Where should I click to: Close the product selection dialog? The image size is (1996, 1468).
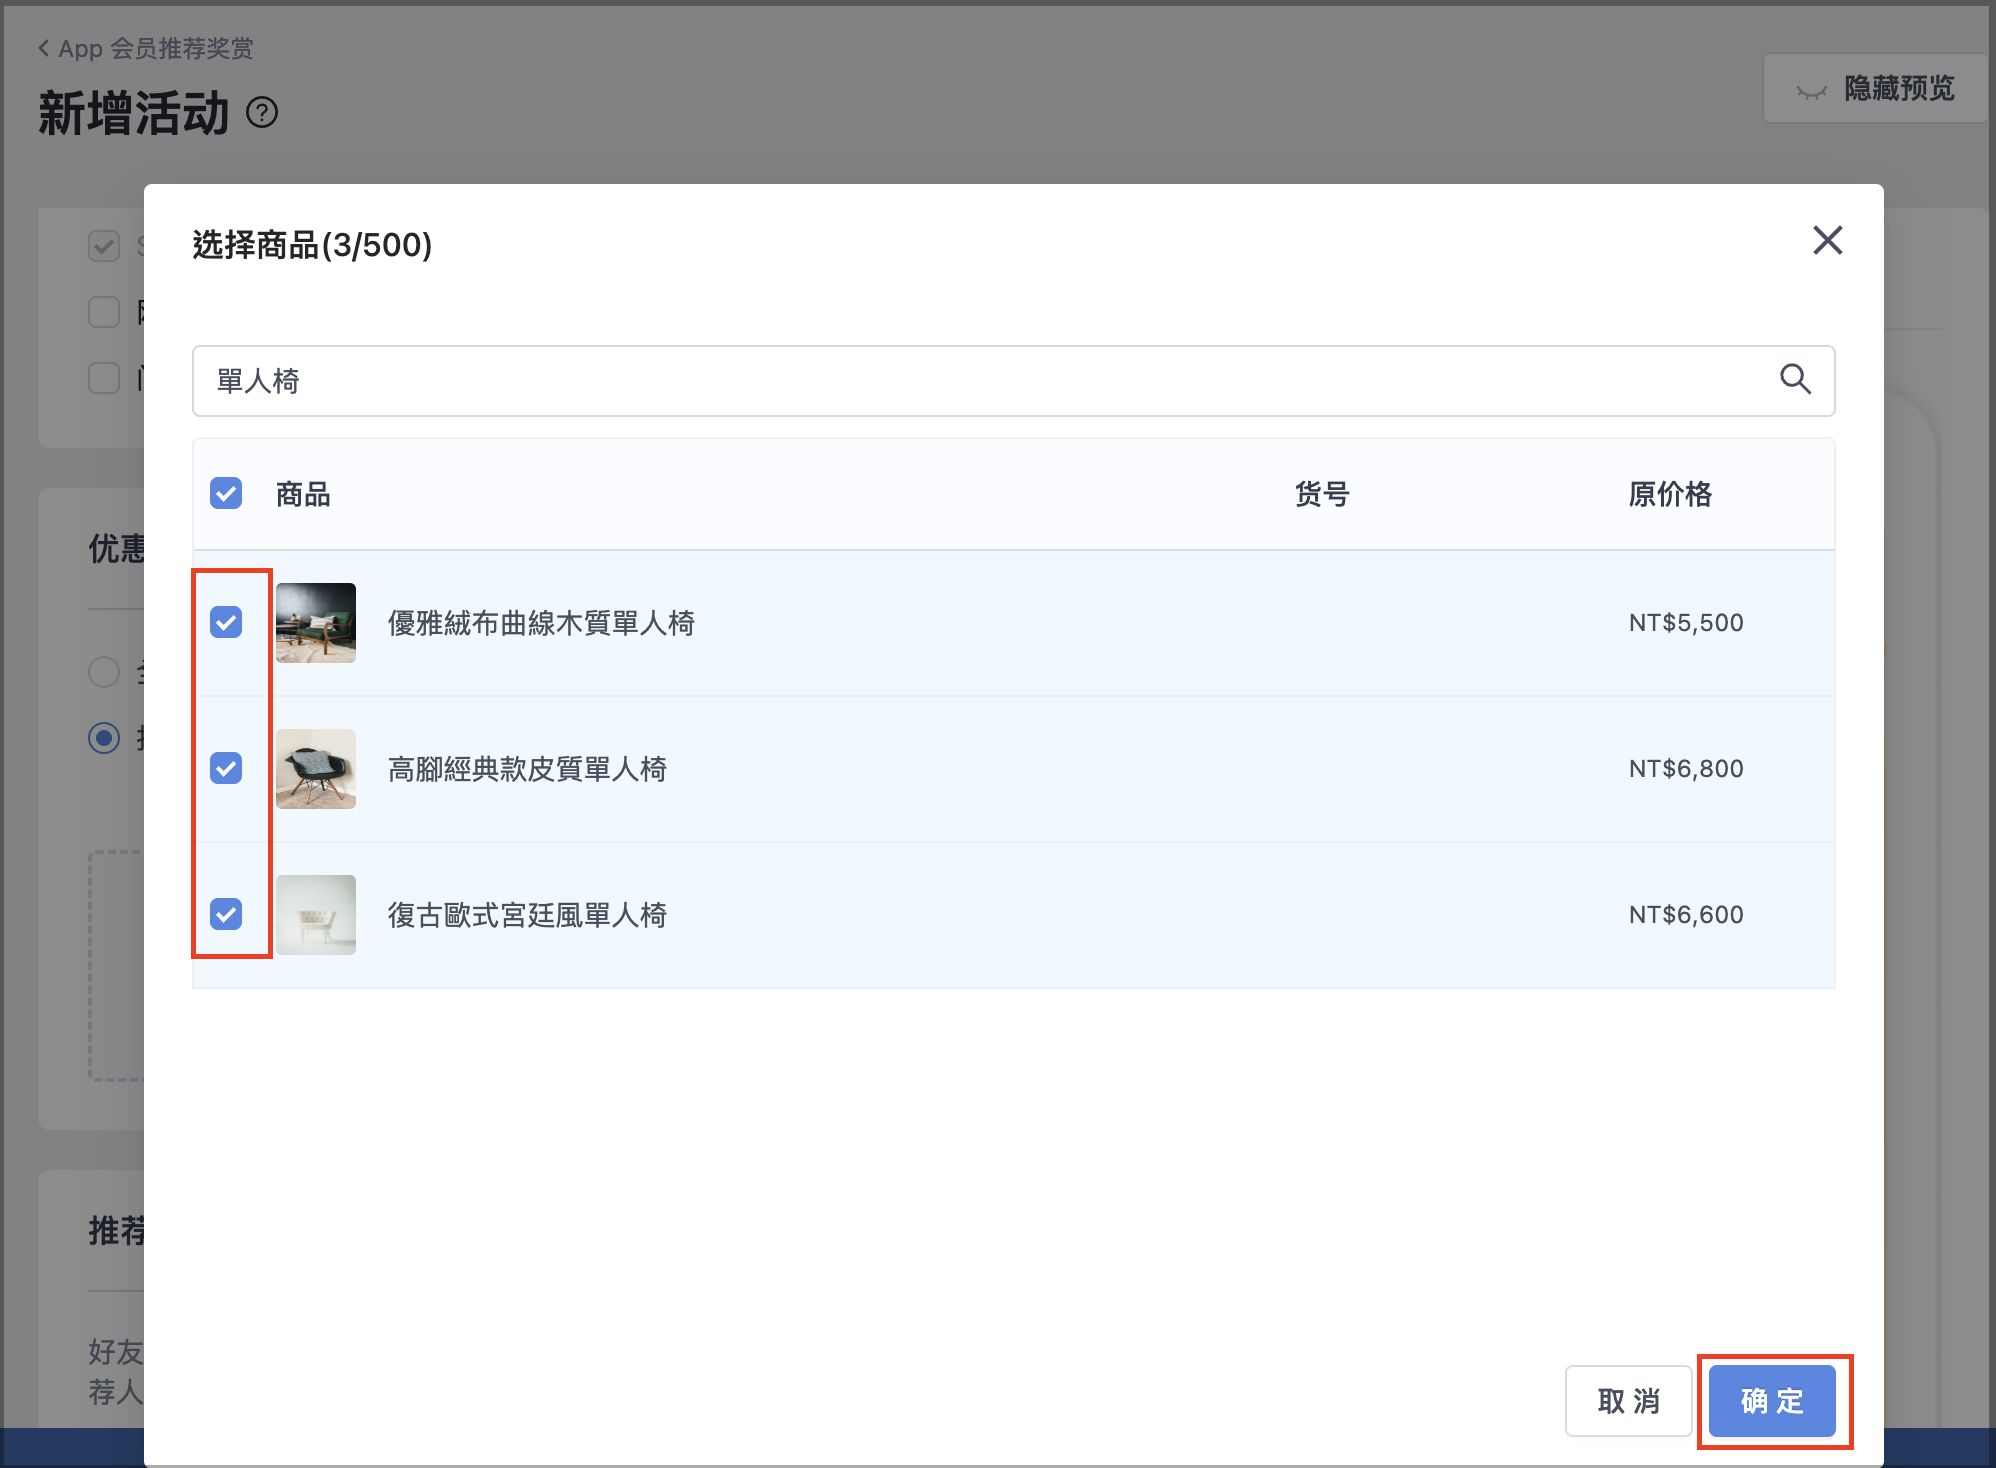pyautogui.click(x=1827, y=240)
